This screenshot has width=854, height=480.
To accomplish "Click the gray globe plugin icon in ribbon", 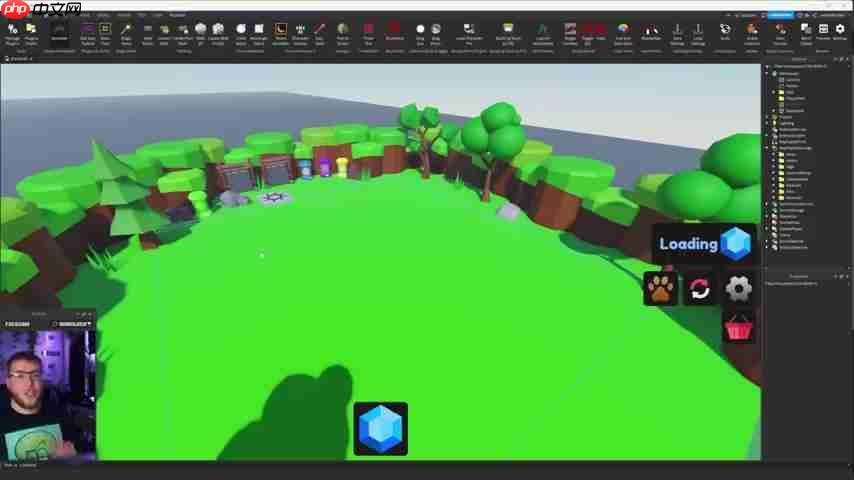I will (436, 29).
